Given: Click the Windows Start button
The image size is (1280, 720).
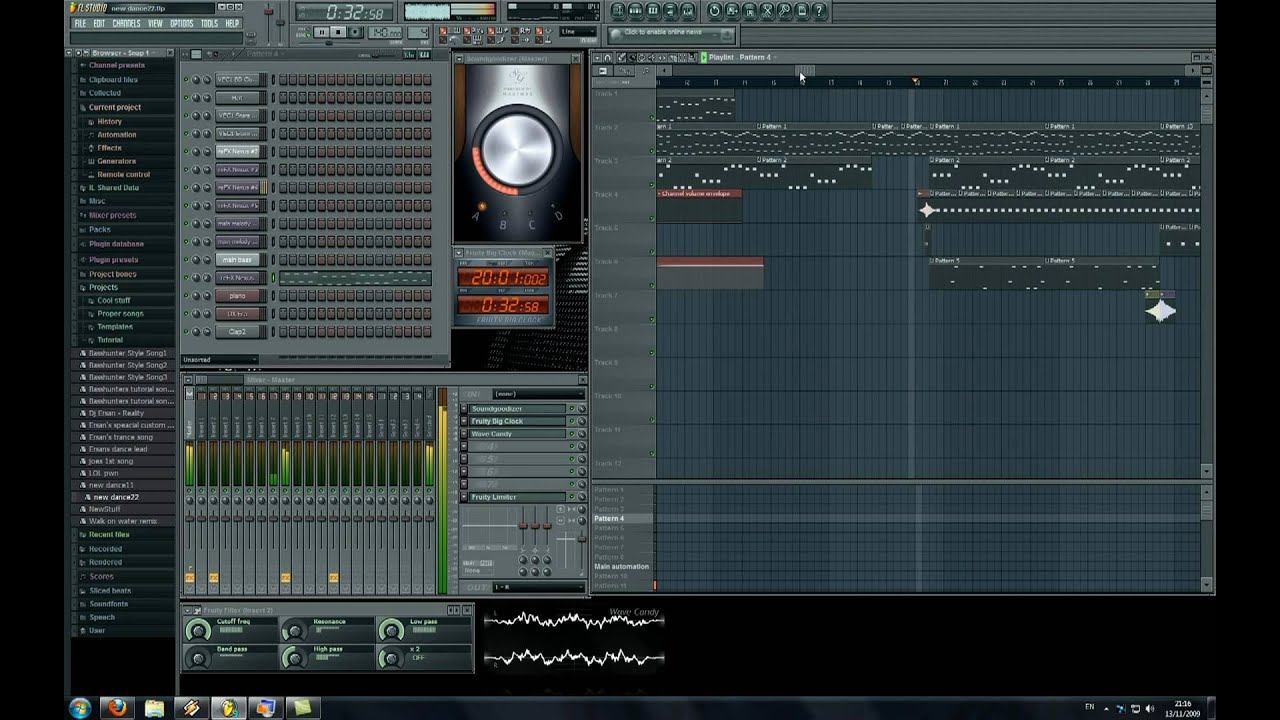Looking at the screenshot, I should 79,708.
